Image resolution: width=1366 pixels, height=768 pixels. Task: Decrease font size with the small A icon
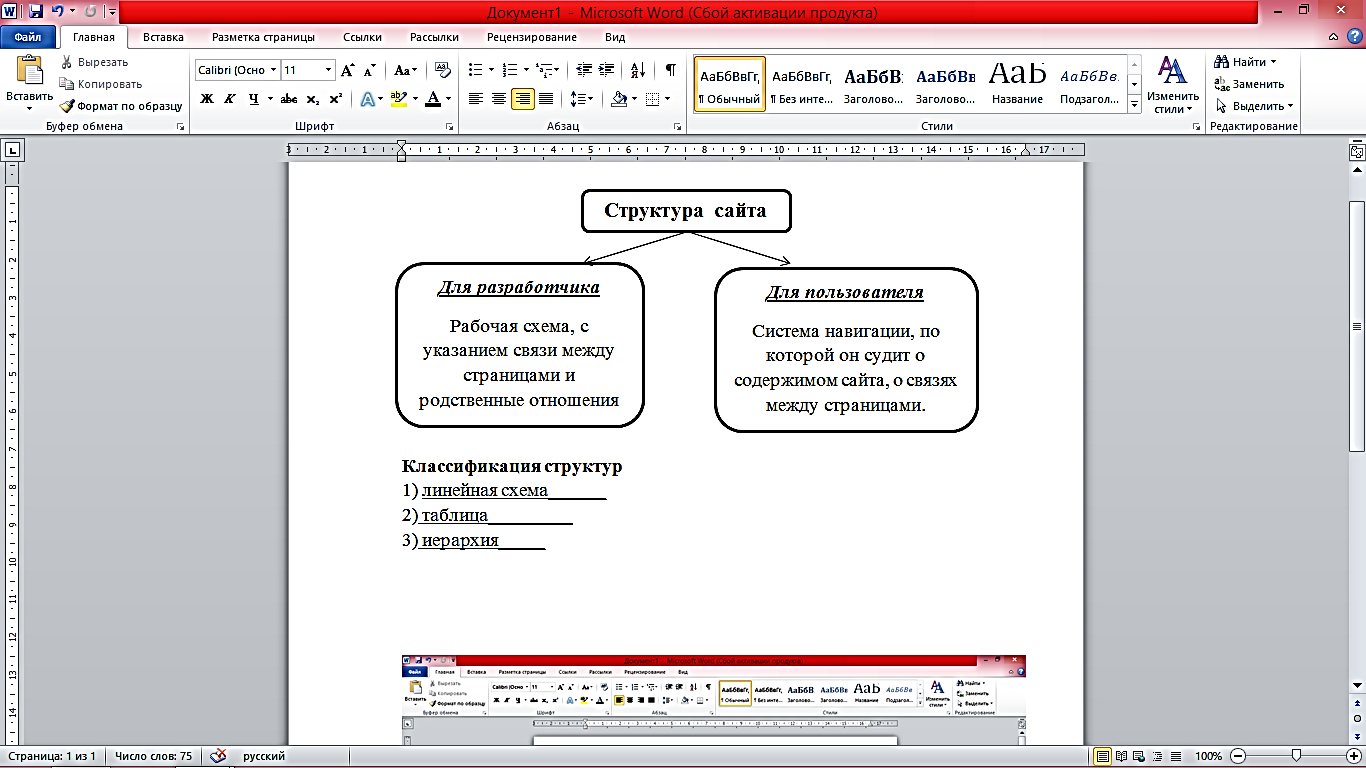coord(370,70)
